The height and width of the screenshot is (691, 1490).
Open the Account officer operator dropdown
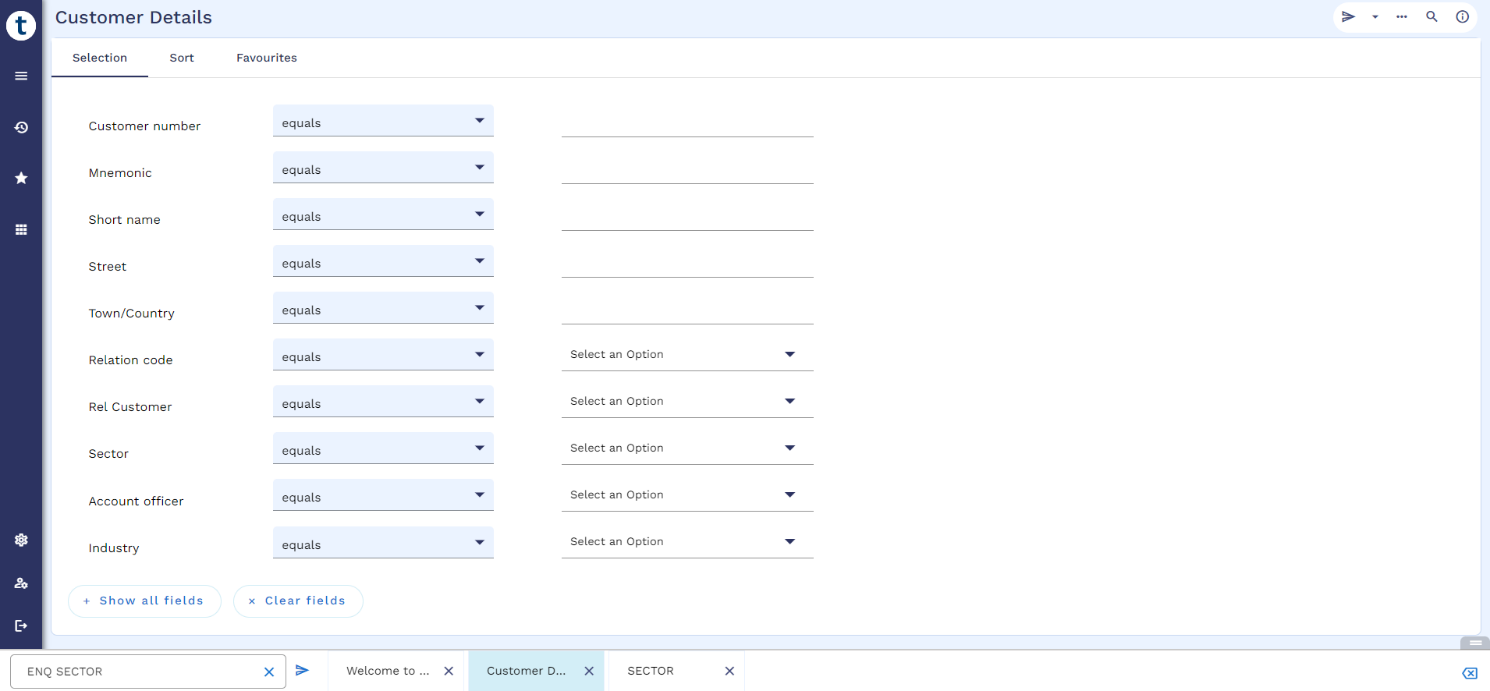click(383, 496)
